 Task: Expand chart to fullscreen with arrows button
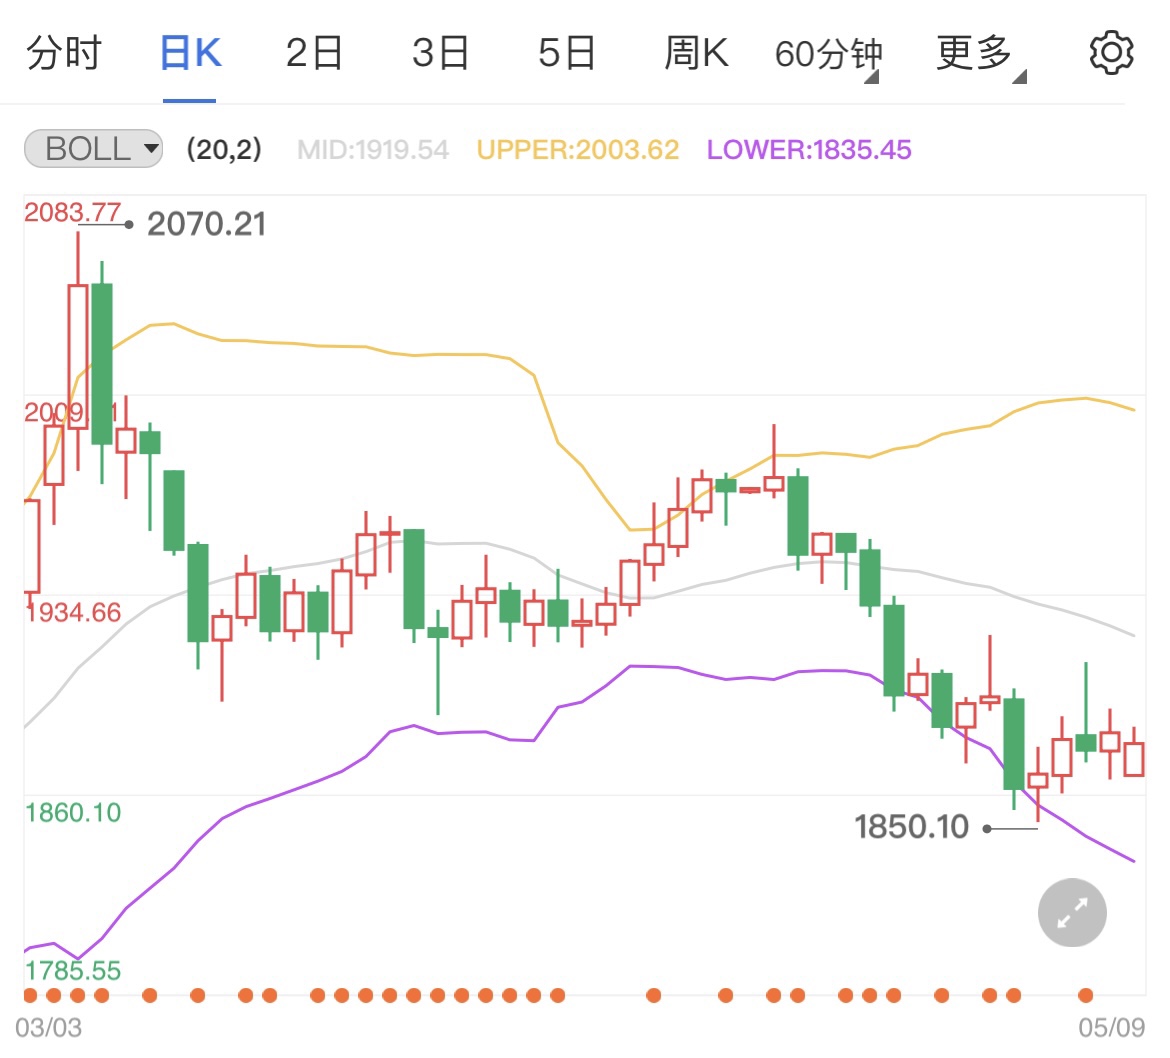[x=1072, y=913]
